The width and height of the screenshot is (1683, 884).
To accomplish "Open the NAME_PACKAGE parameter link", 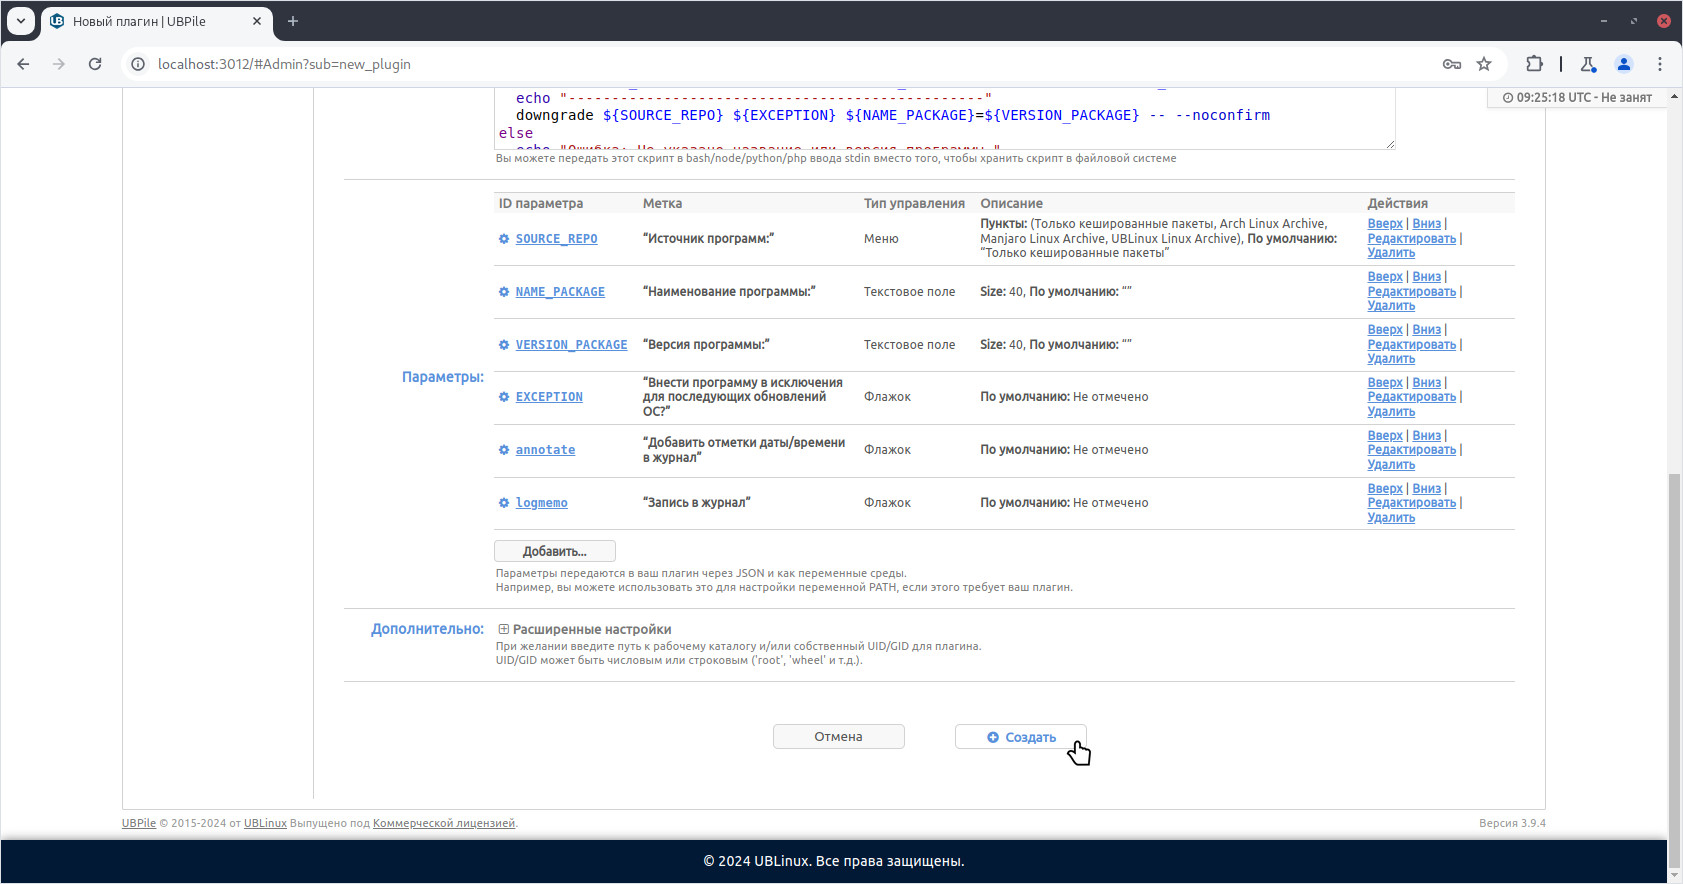I will click(x=560, y=292).
